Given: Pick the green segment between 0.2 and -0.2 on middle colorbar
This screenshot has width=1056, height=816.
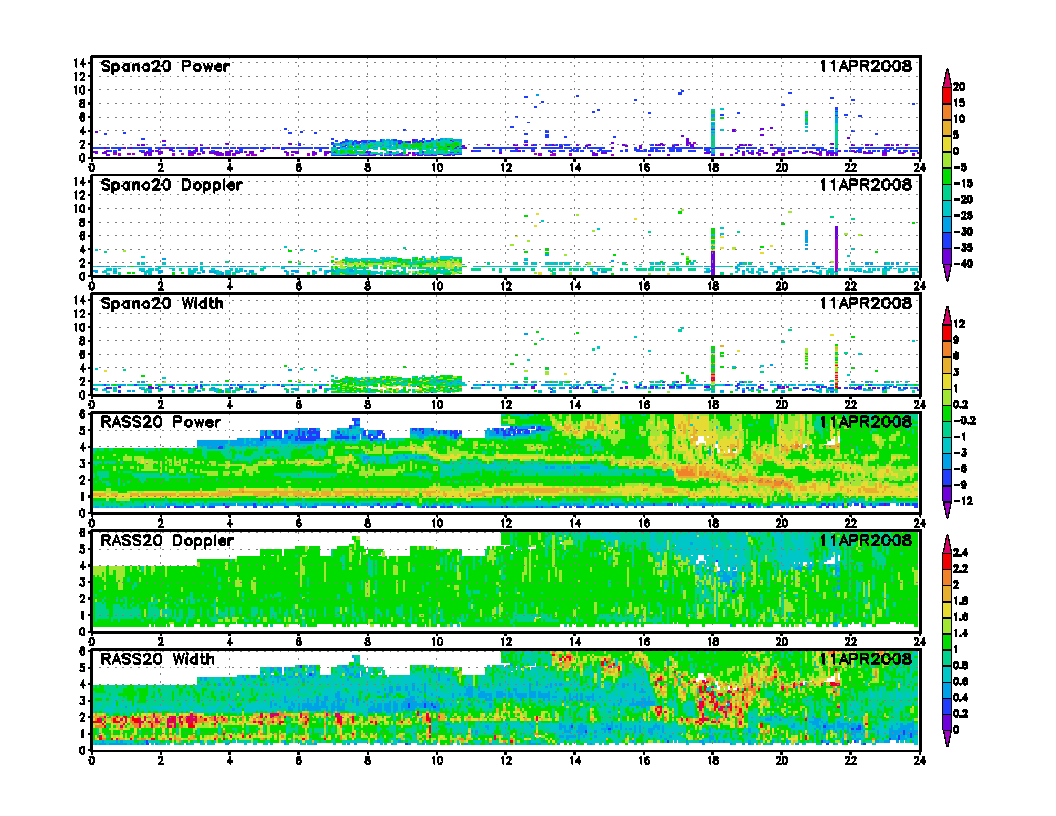Looking at the screenshot, I should (x=947, y=413).
